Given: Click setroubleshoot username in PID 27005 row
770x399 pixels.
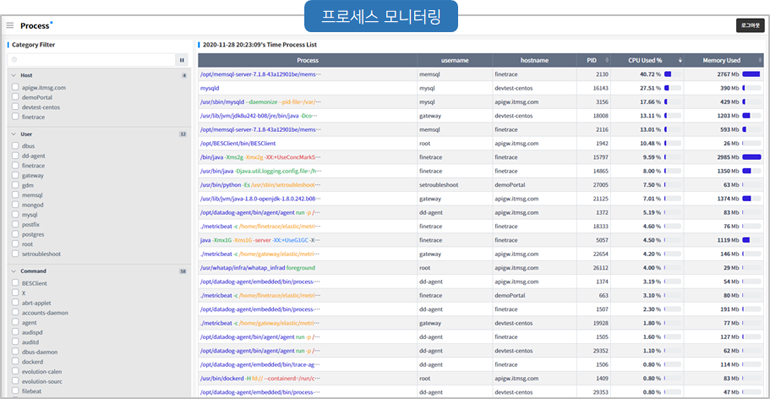Looking at the screenshot, I should point(439,185).
